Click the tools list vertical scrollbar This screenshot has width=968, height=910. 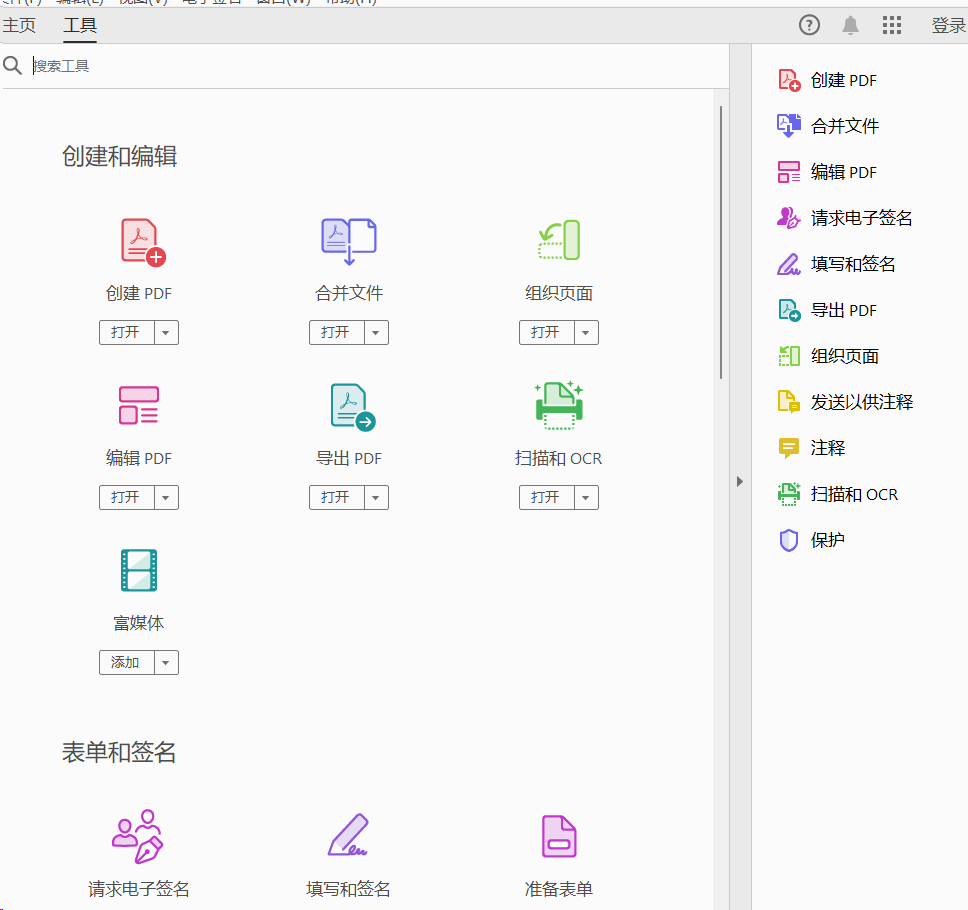(x=720, y=243)
